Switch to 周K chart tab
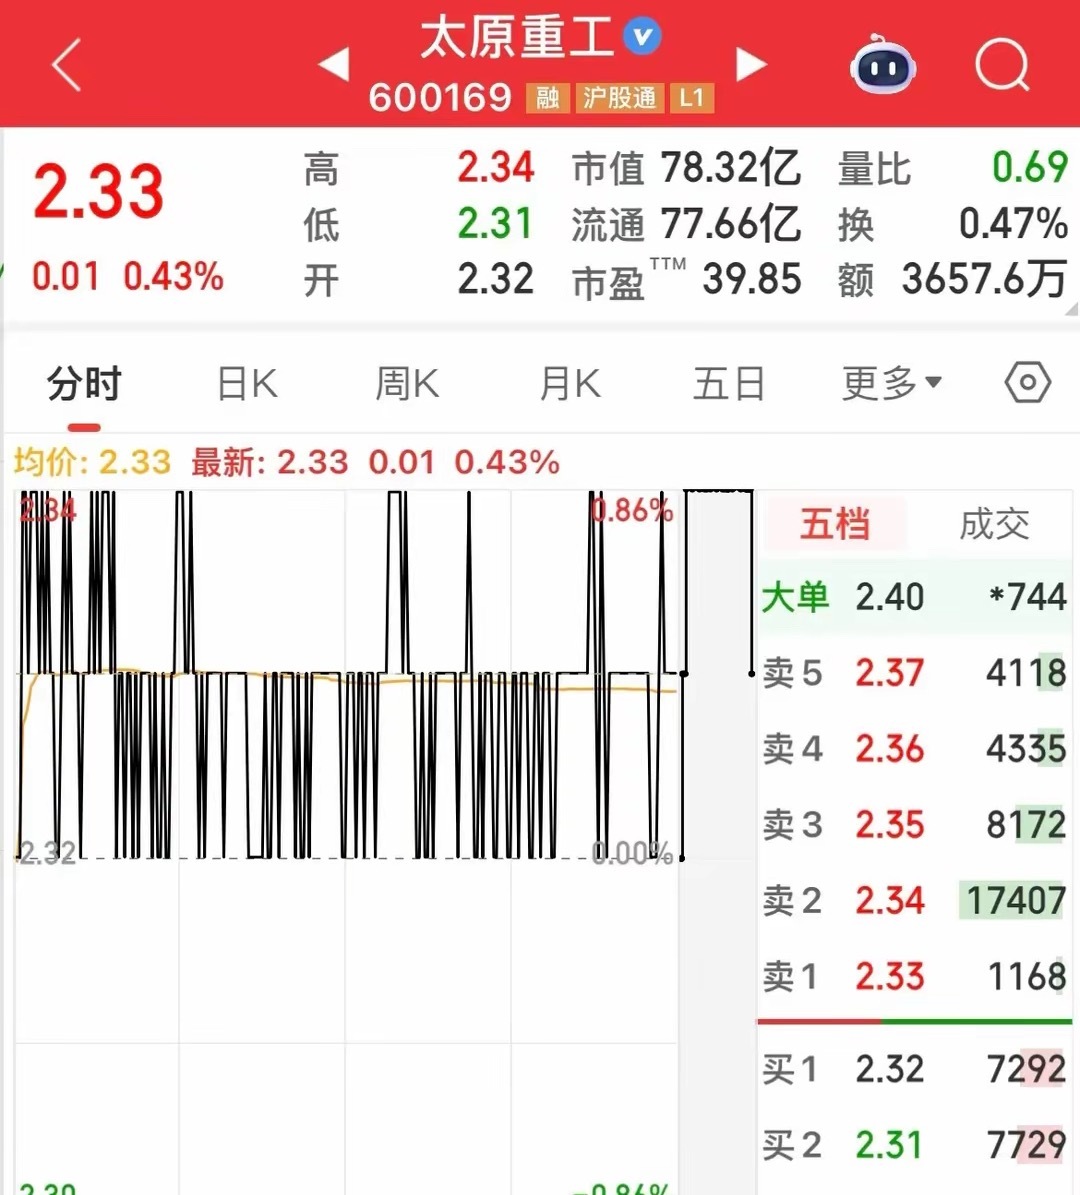Screen dimensions: 1080x1195 407,383
